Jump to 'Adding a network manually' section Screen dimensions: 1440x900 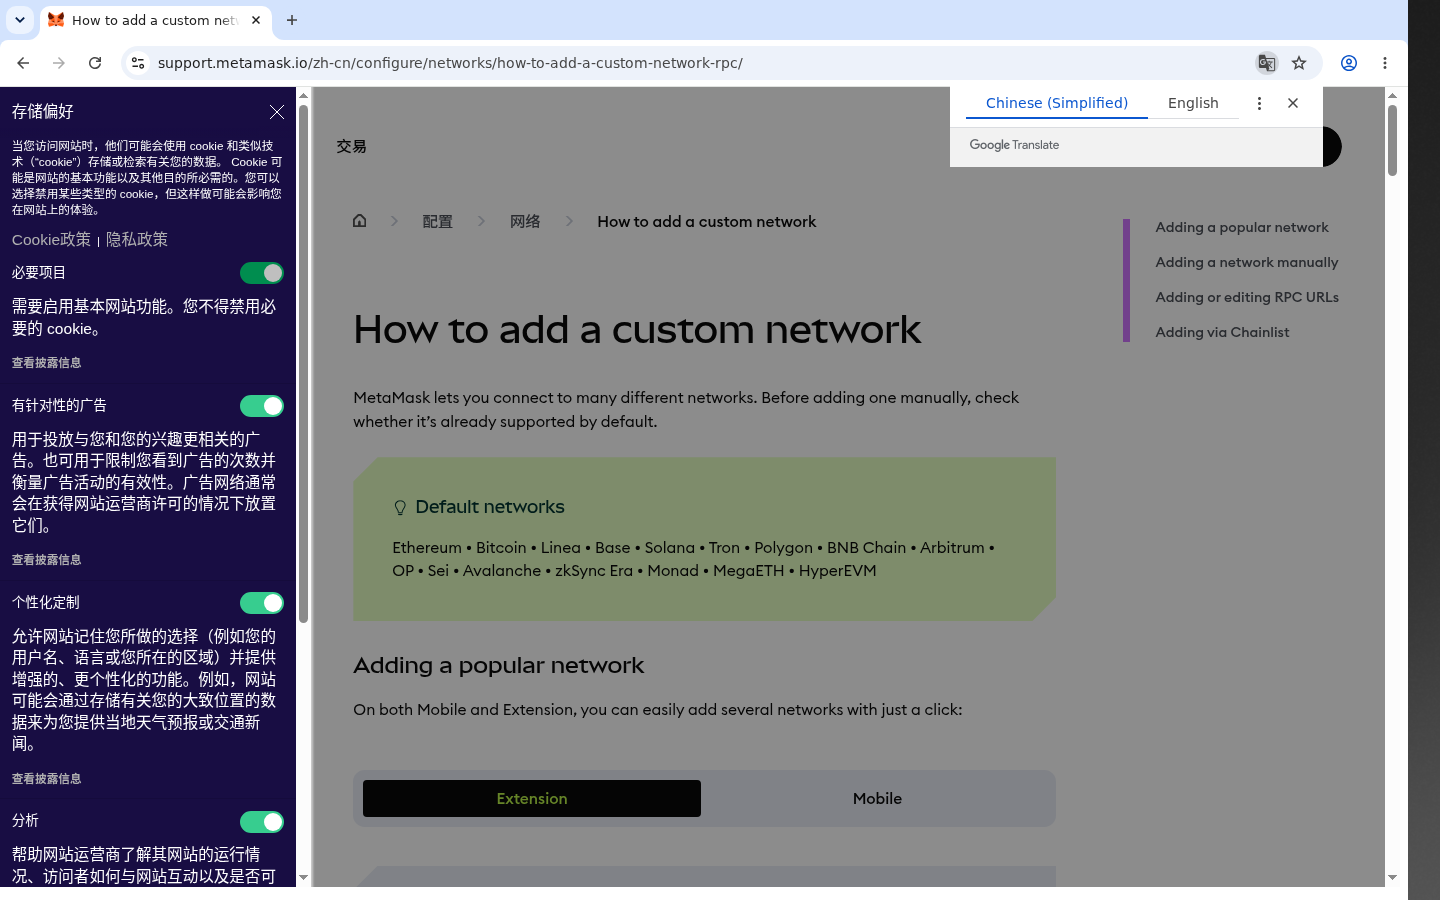tap(1247, 262)
